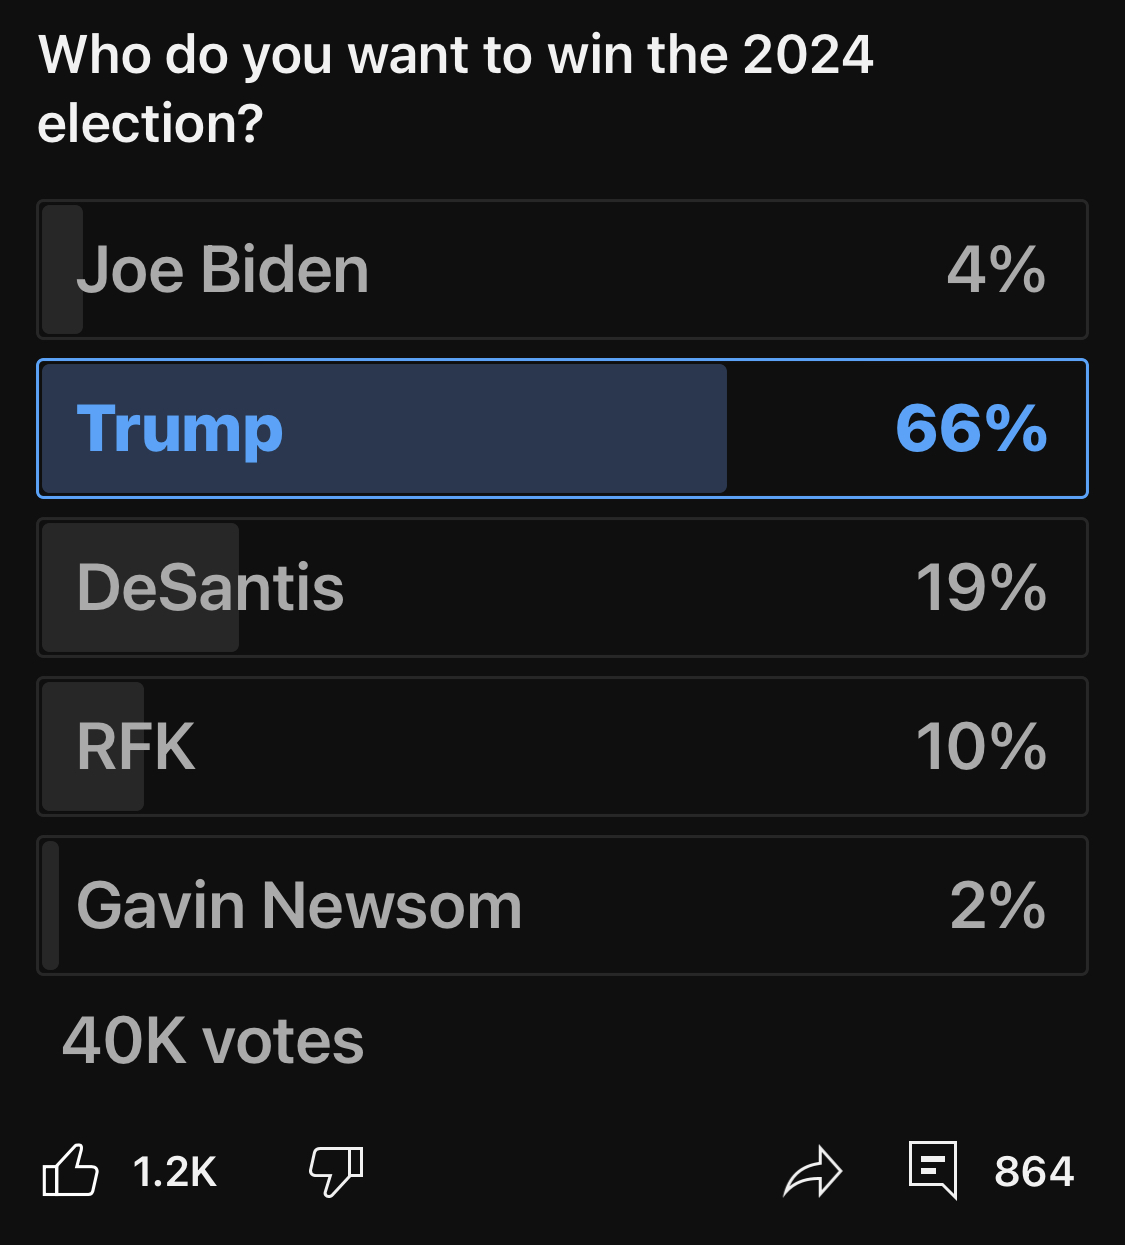Click the 2024 election poll question text
Viewport: 1125px width, 1245px height.
pyautogui.click(x=455, y=89)
